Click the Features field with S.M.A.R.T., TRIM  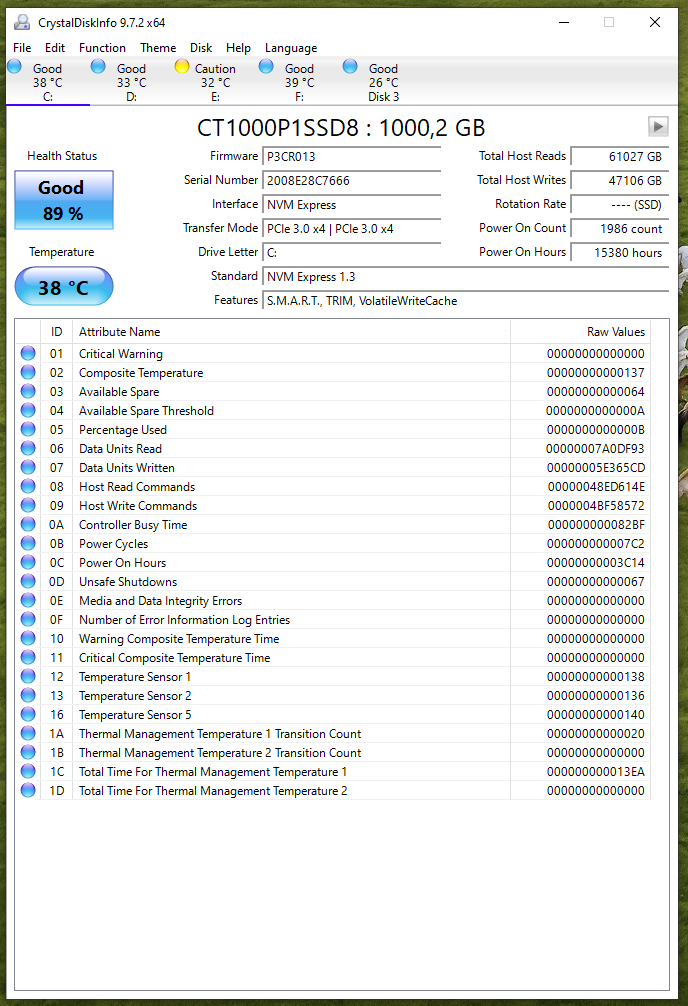(x=466, y=301)
